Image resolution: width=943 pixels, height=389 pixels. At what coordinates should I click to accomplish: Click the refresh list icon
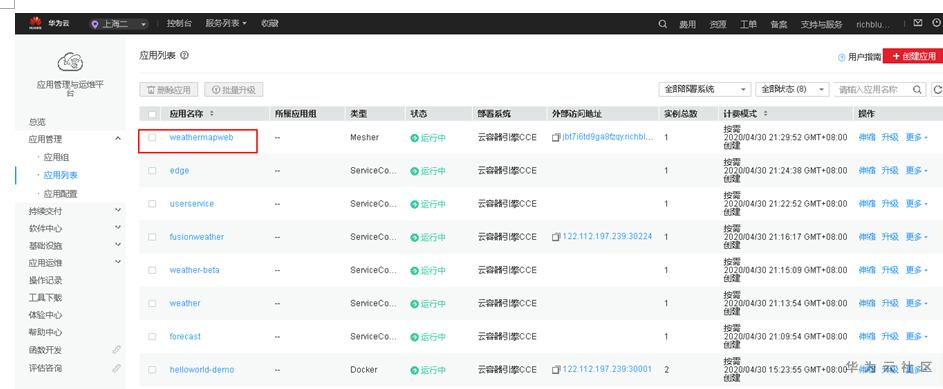(x=937, y=90)
